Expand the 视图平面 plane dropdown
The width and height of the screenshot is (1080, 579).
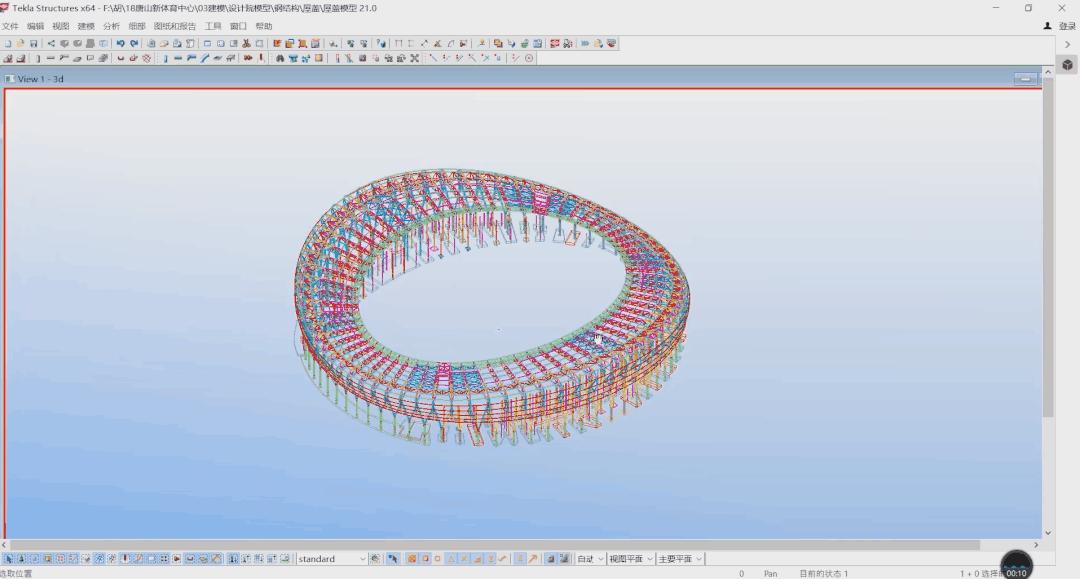pos(649,559)
